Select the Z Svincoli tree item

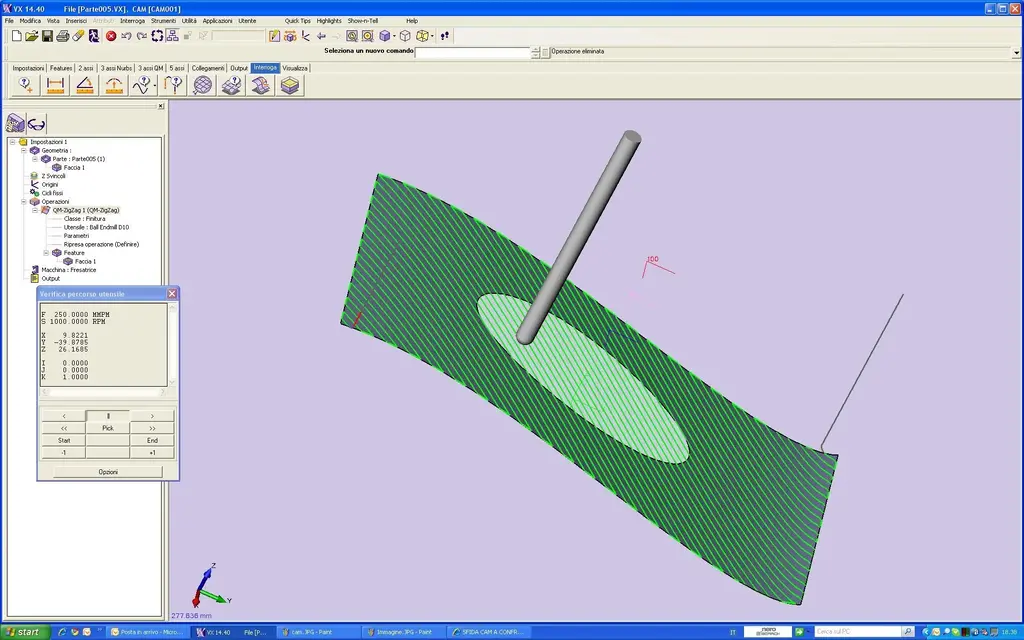coord(53,176)
